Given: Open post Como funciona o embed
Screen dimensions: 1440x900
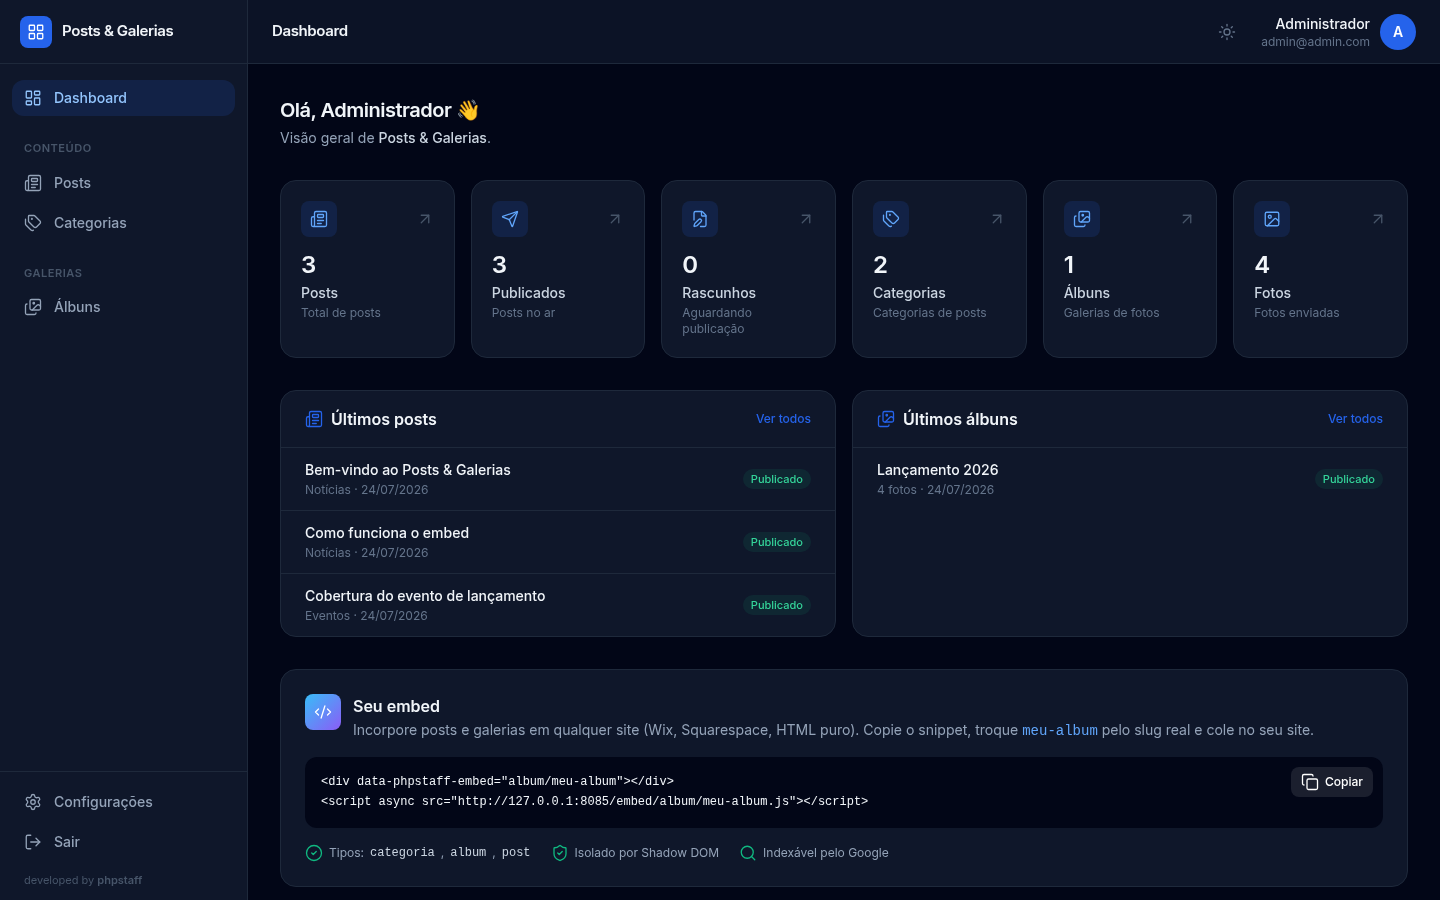Looking at the screenshot, I should pos(558,542).
